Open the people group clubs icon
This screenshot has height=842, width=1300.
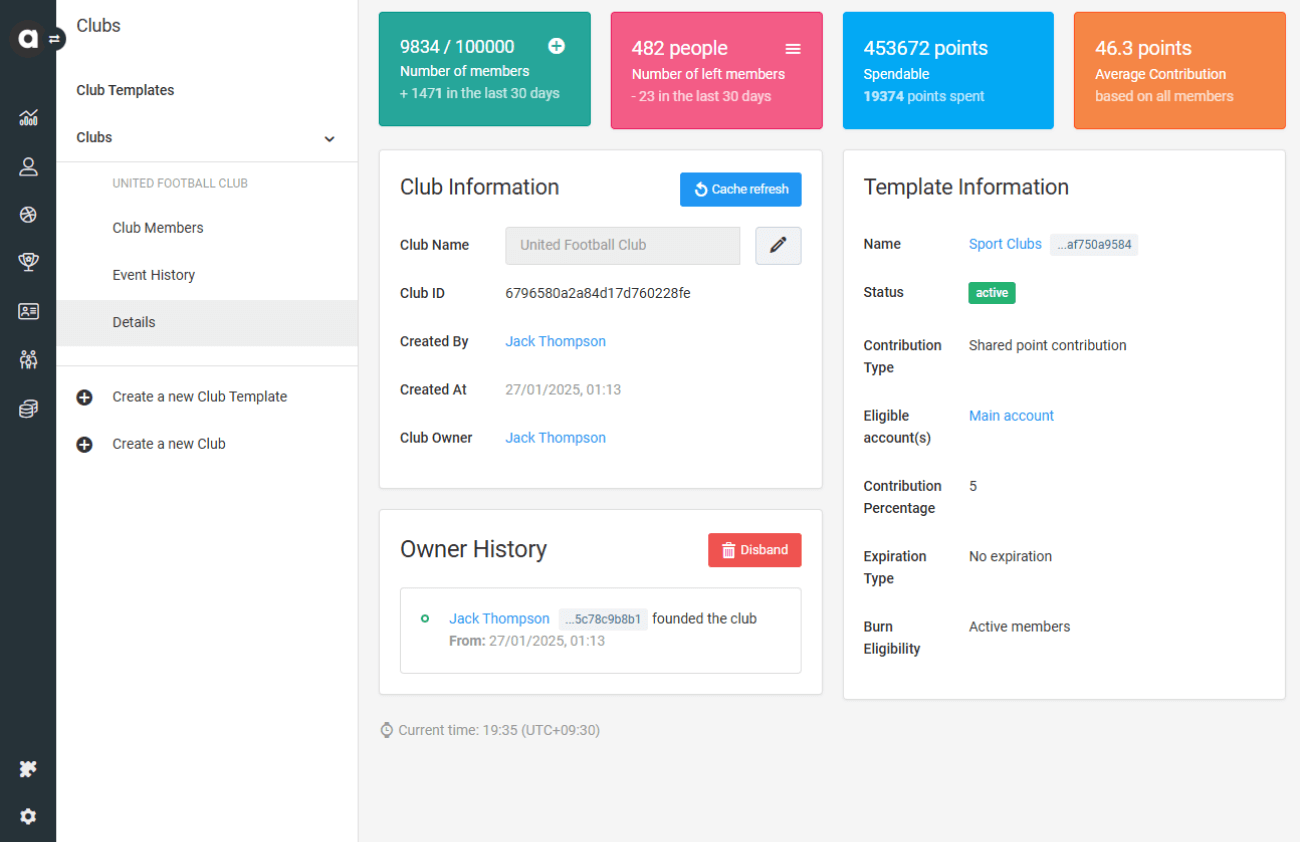click(28, 360)
